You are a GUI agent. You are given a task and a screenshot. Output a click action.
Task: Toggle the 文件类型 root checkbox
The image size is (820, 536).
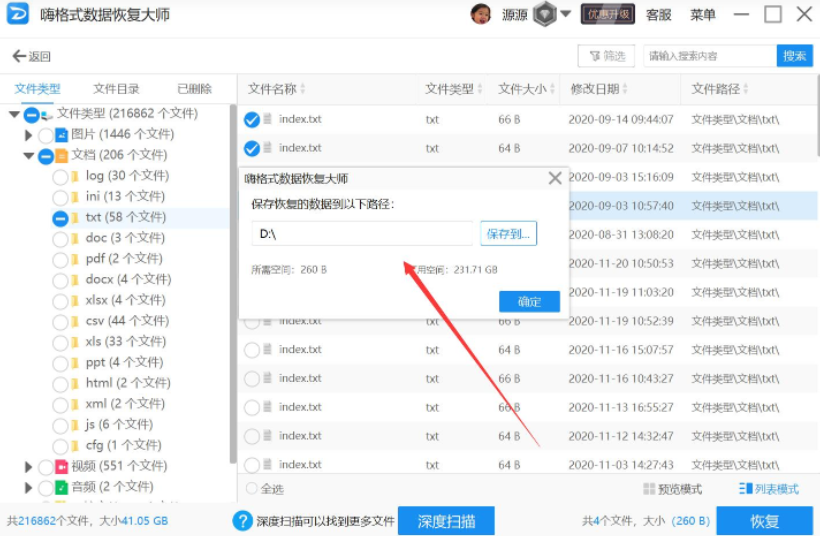pos(31,115)
